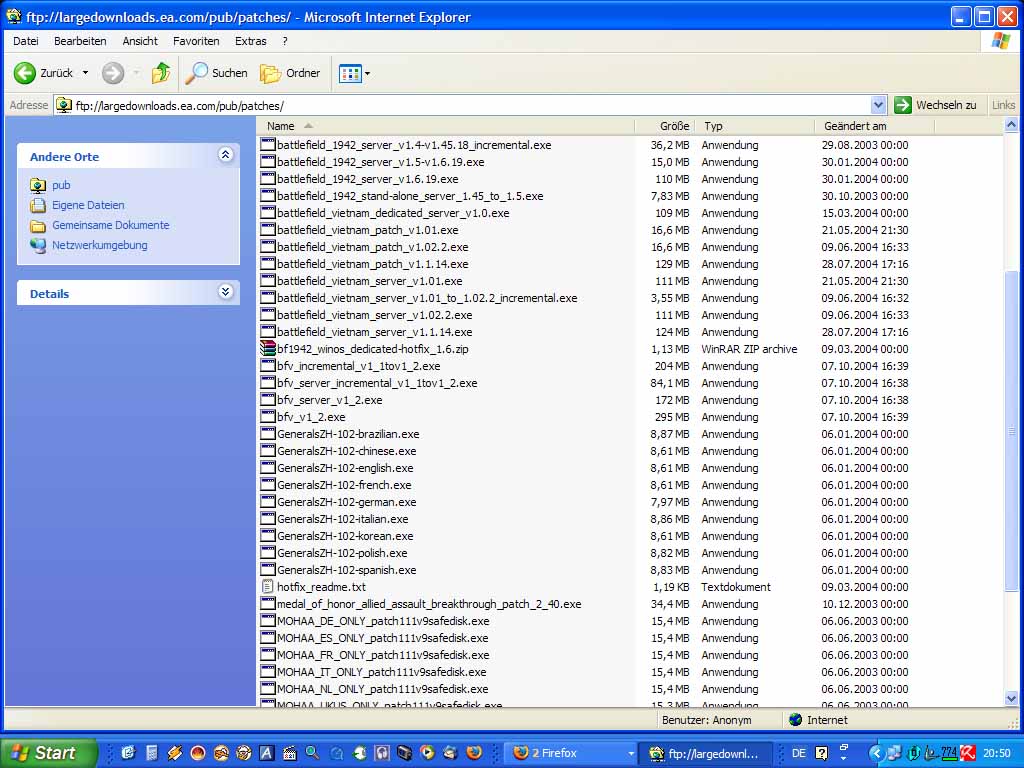Click the Links toolbar label
The image size is (1024, 768).
click(x=1003, y=105)
